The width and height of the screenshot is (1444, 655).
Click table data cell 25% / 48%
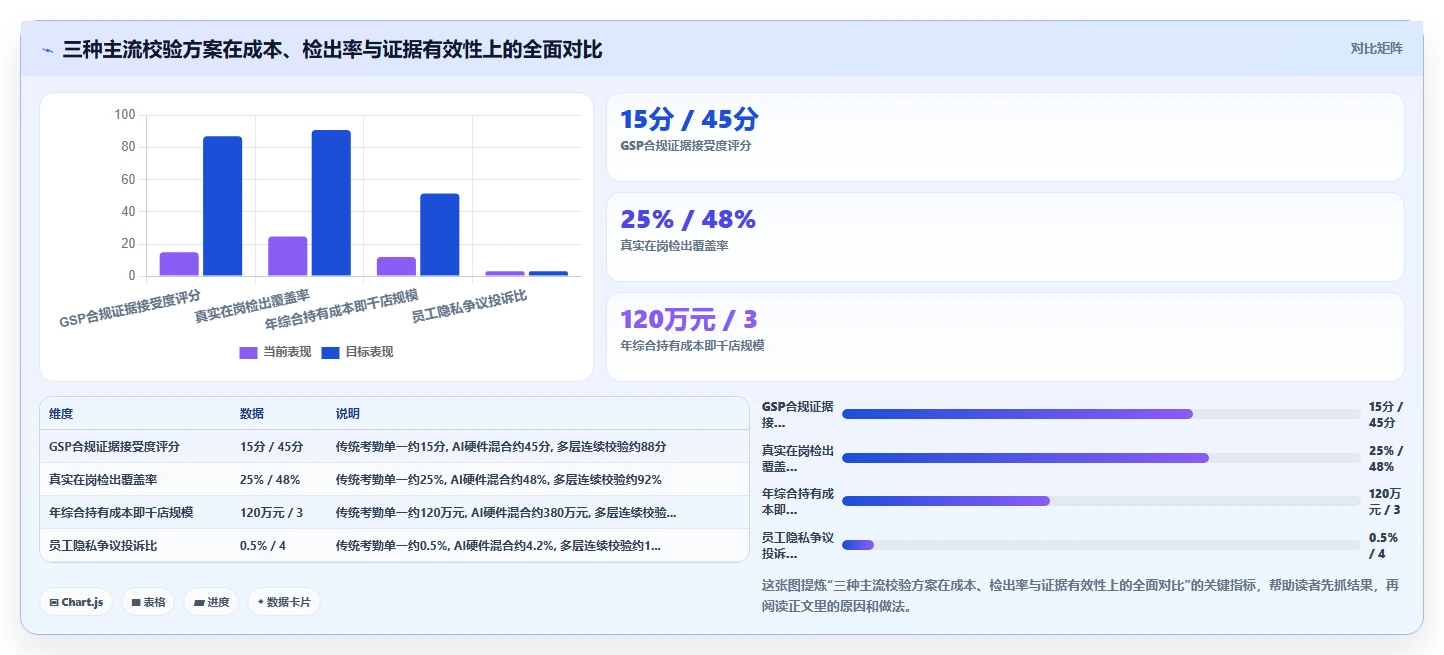[270, 480]
